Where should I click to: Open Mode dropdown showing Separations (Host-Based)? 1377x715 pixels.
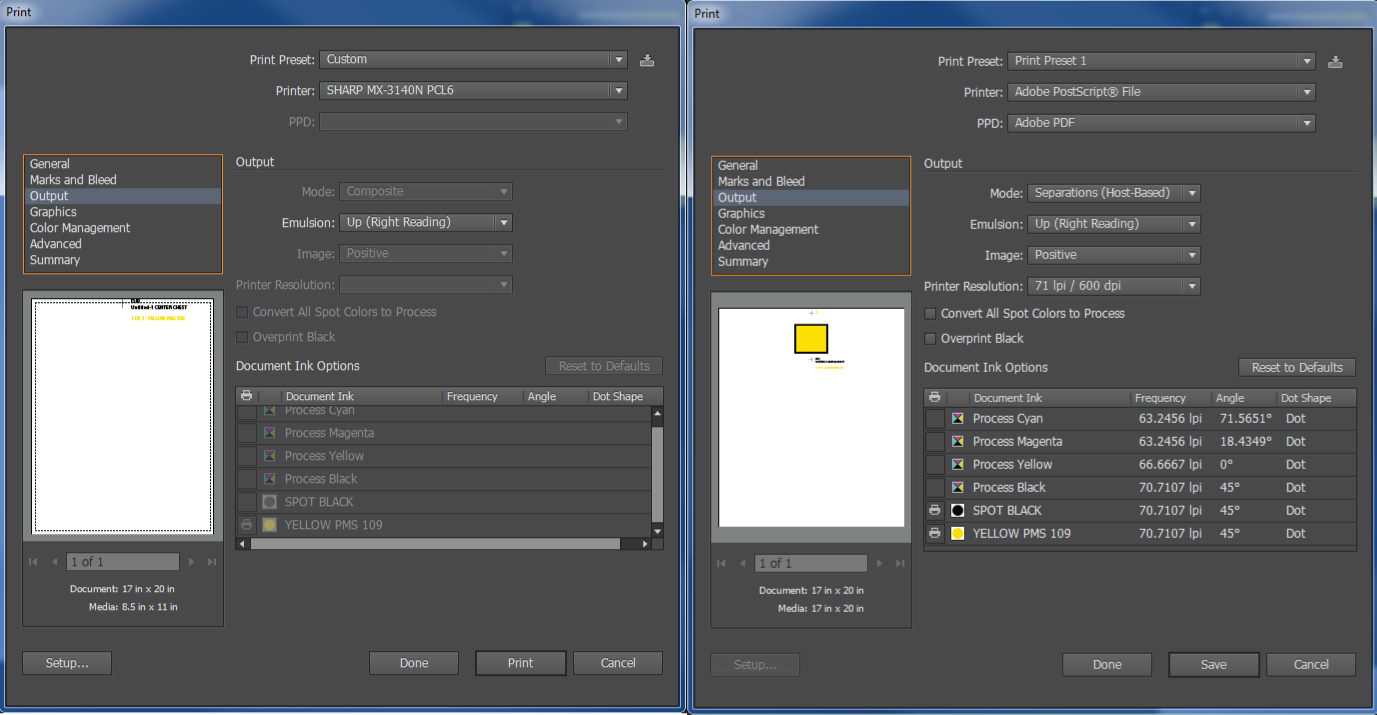click(x=1114, y=193)
